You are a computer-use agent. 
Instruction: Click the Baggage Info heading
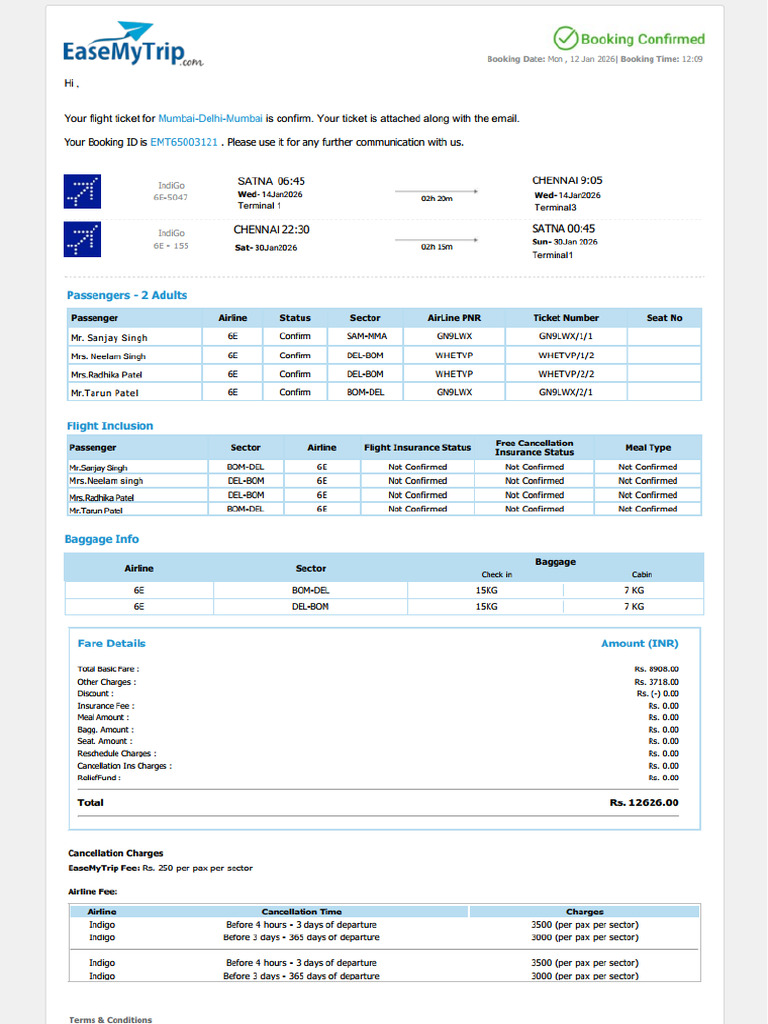point(101,539)
